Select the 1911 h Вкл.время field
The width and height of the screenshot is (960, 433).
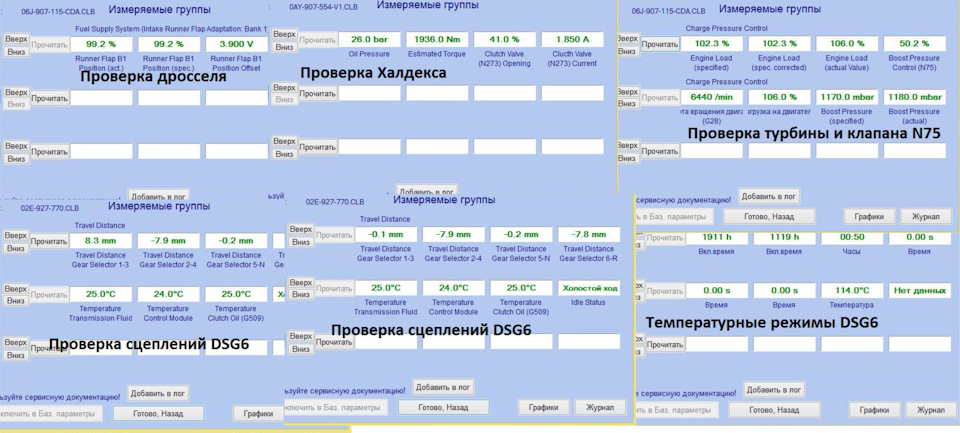click(717, 238)
